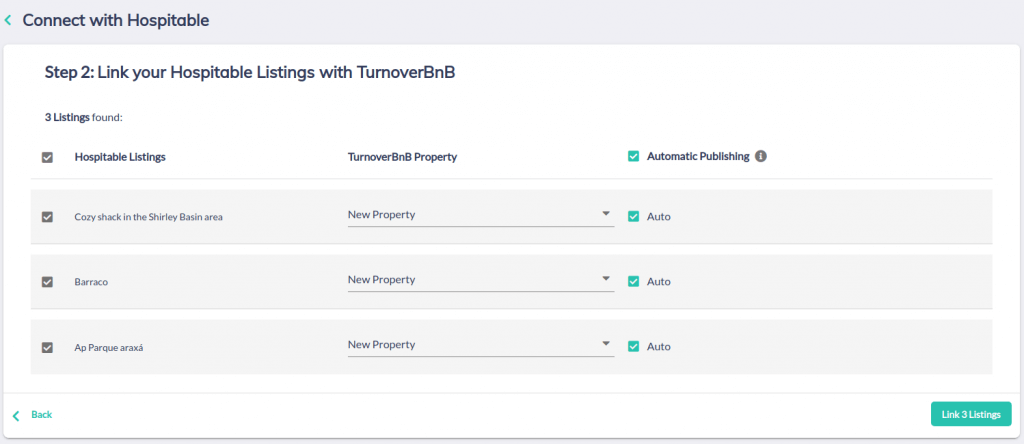
Task: Click the dropdown arrow in Ap Parque araxá row
Action: (x=605, y=343)
